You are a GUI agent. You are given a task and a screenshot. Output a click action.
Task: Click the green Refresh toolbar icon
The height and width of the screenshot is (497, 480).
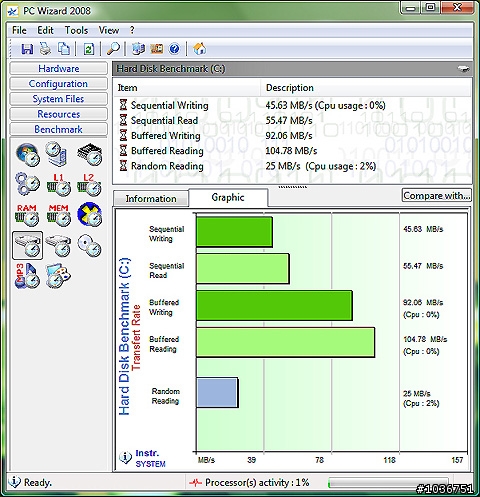point(89,49)
